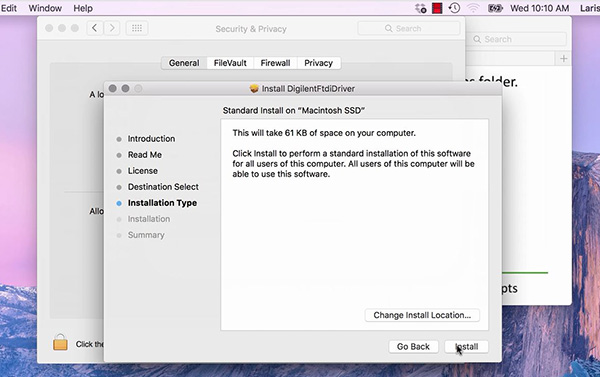The width and height of the screenshot is (600, 377).
Task: Click the Time Machine menu bar icon
Action: [x=454, y=8]
